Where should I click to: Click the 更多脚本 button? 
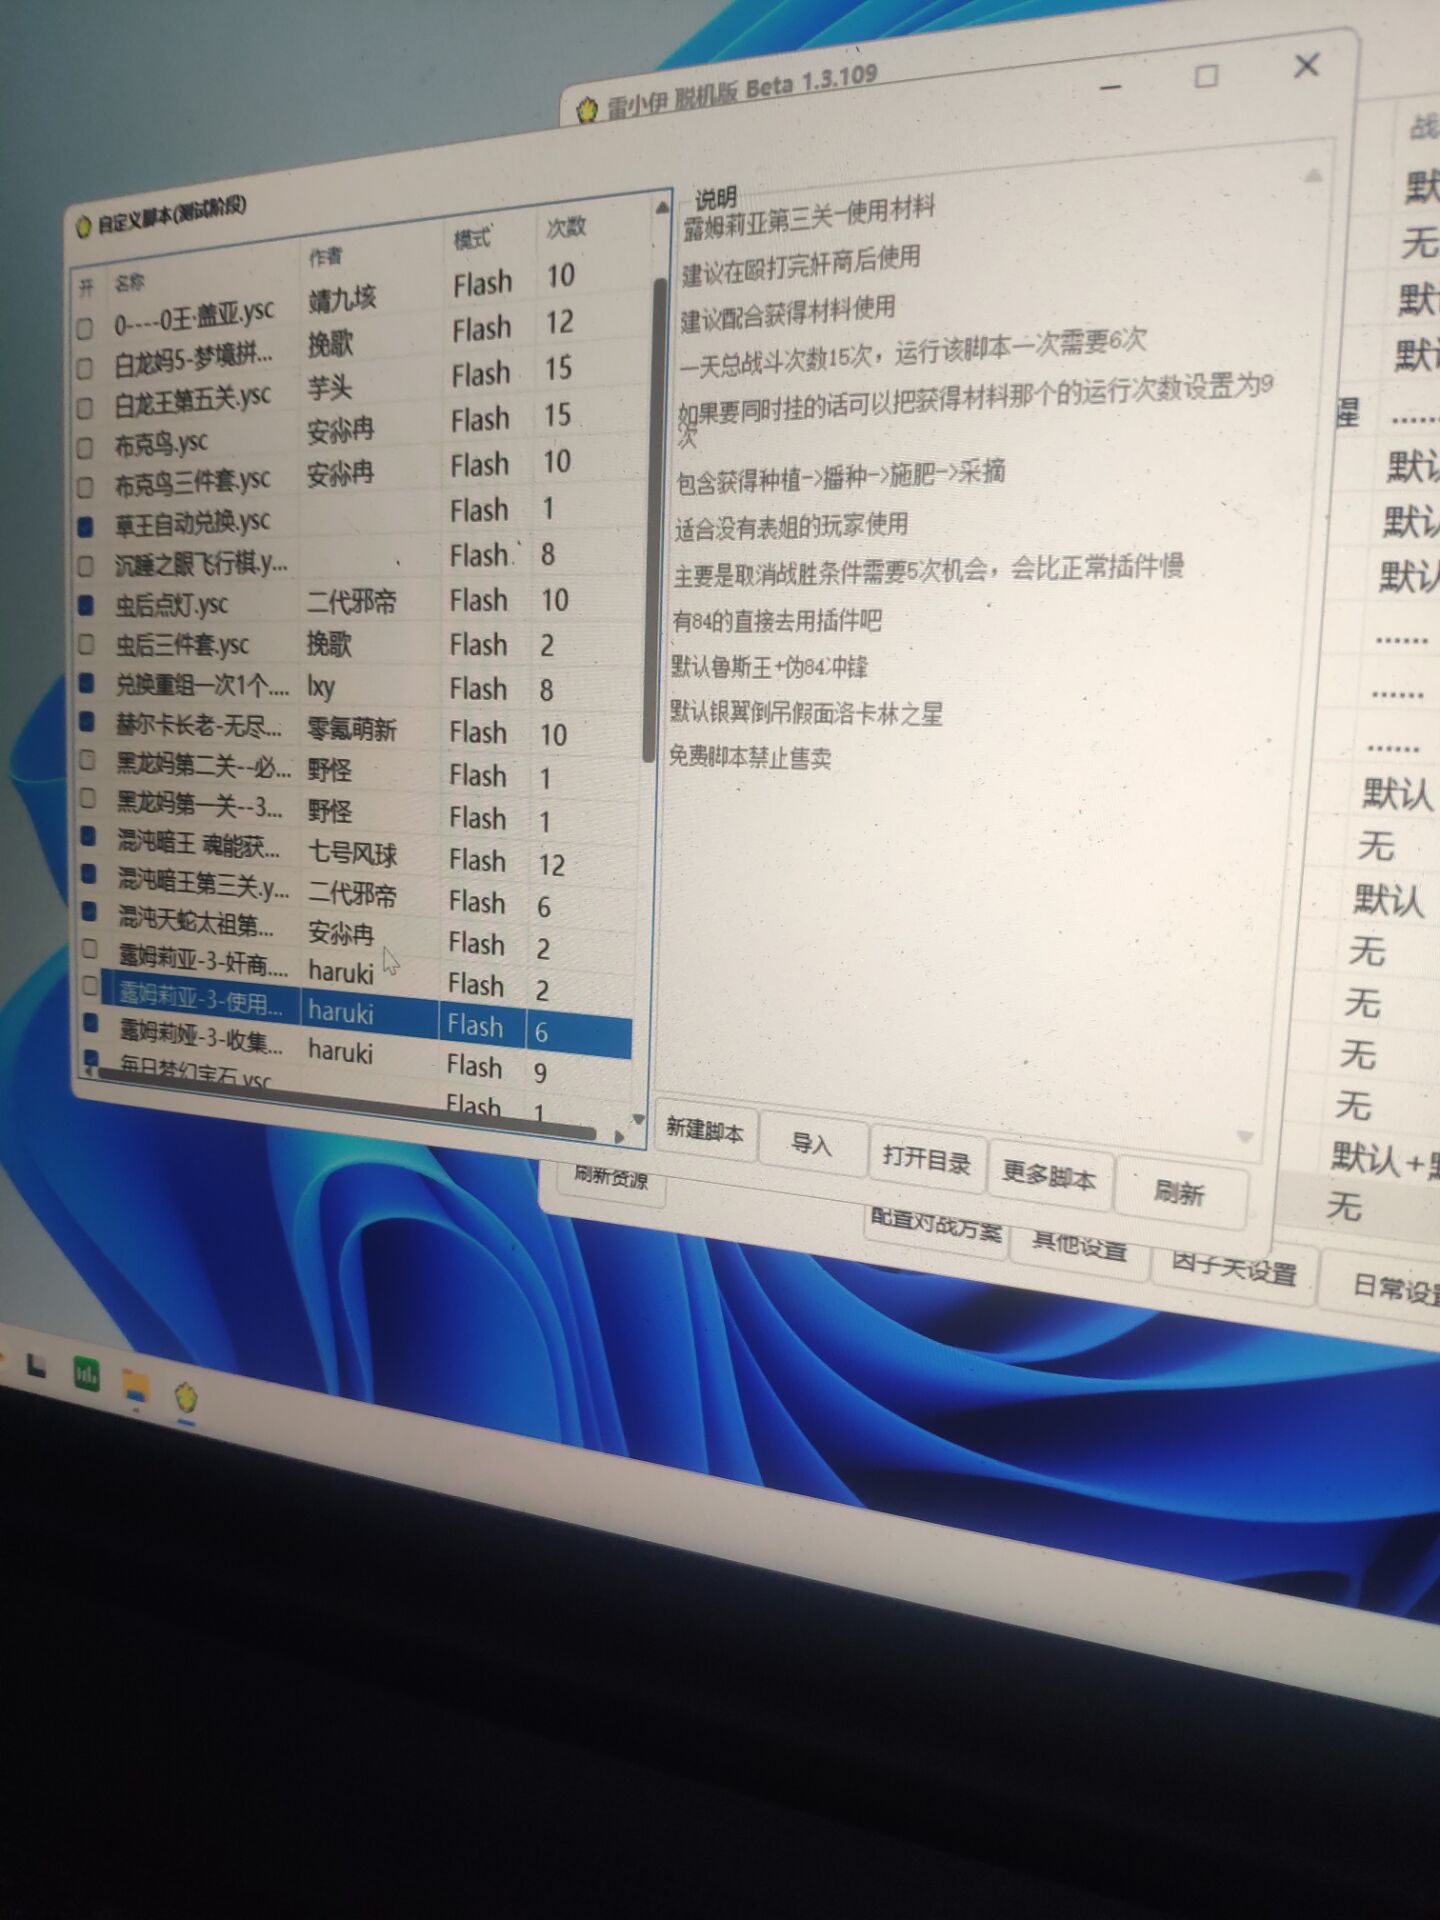pyautogui.click(x=1049, y=1175)
